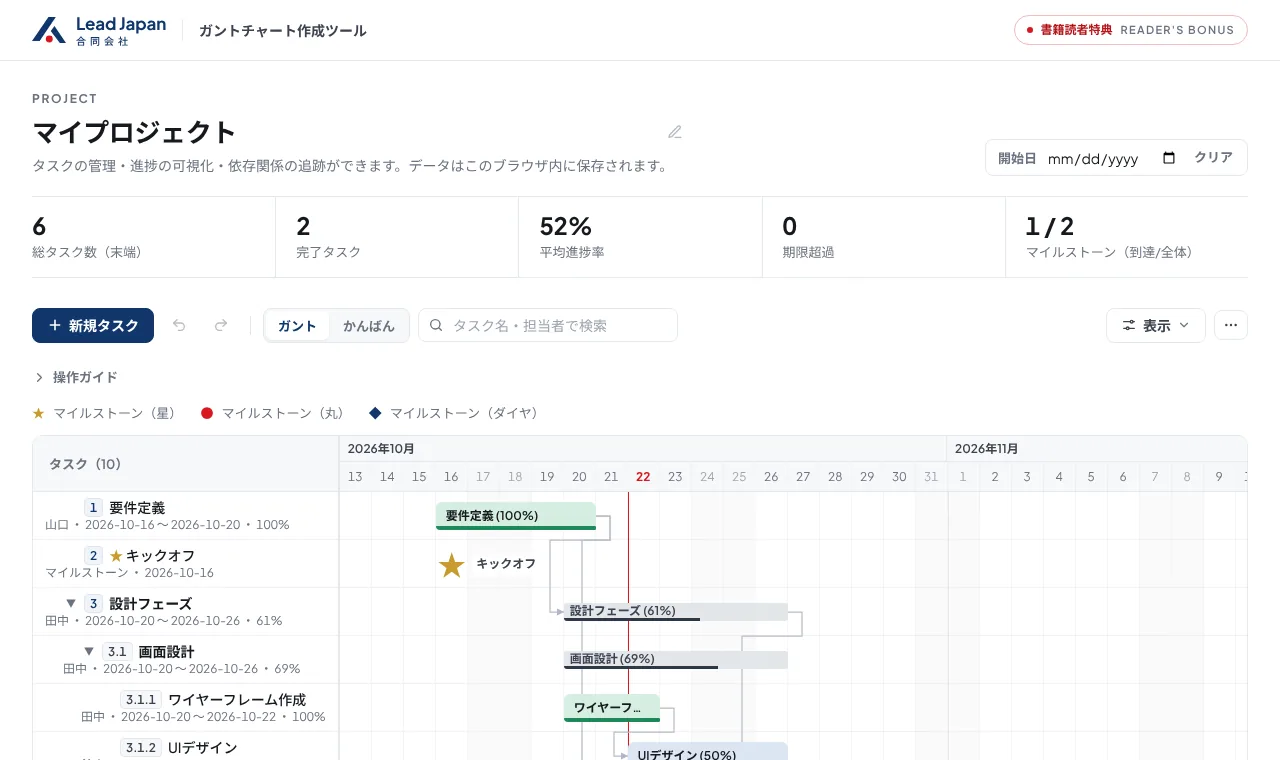Click the star milestone legend icon
The height and width of the screenshot is (760, 1280).
(x=38, y=413)
